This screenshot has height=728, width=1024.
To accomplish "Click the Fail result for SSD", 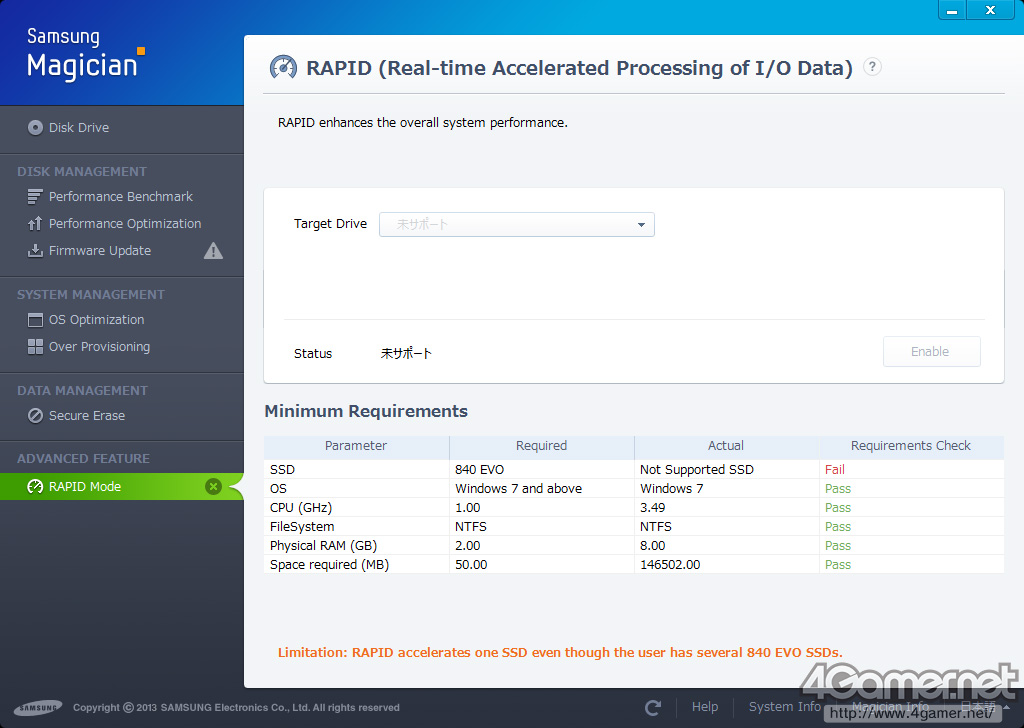I will pyautogui.click(x=835, y=469).
